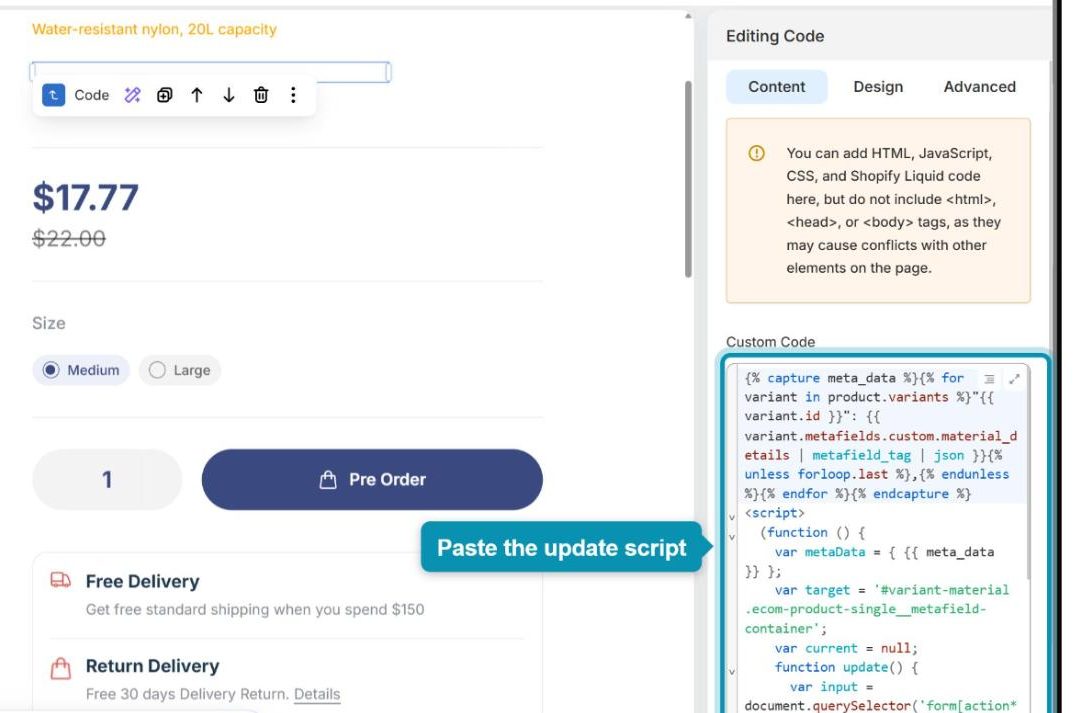The height and width of the screenshot is (713, 1082).
Task: Click the preview pane vertical scrollbar
Action: [688, 179]
